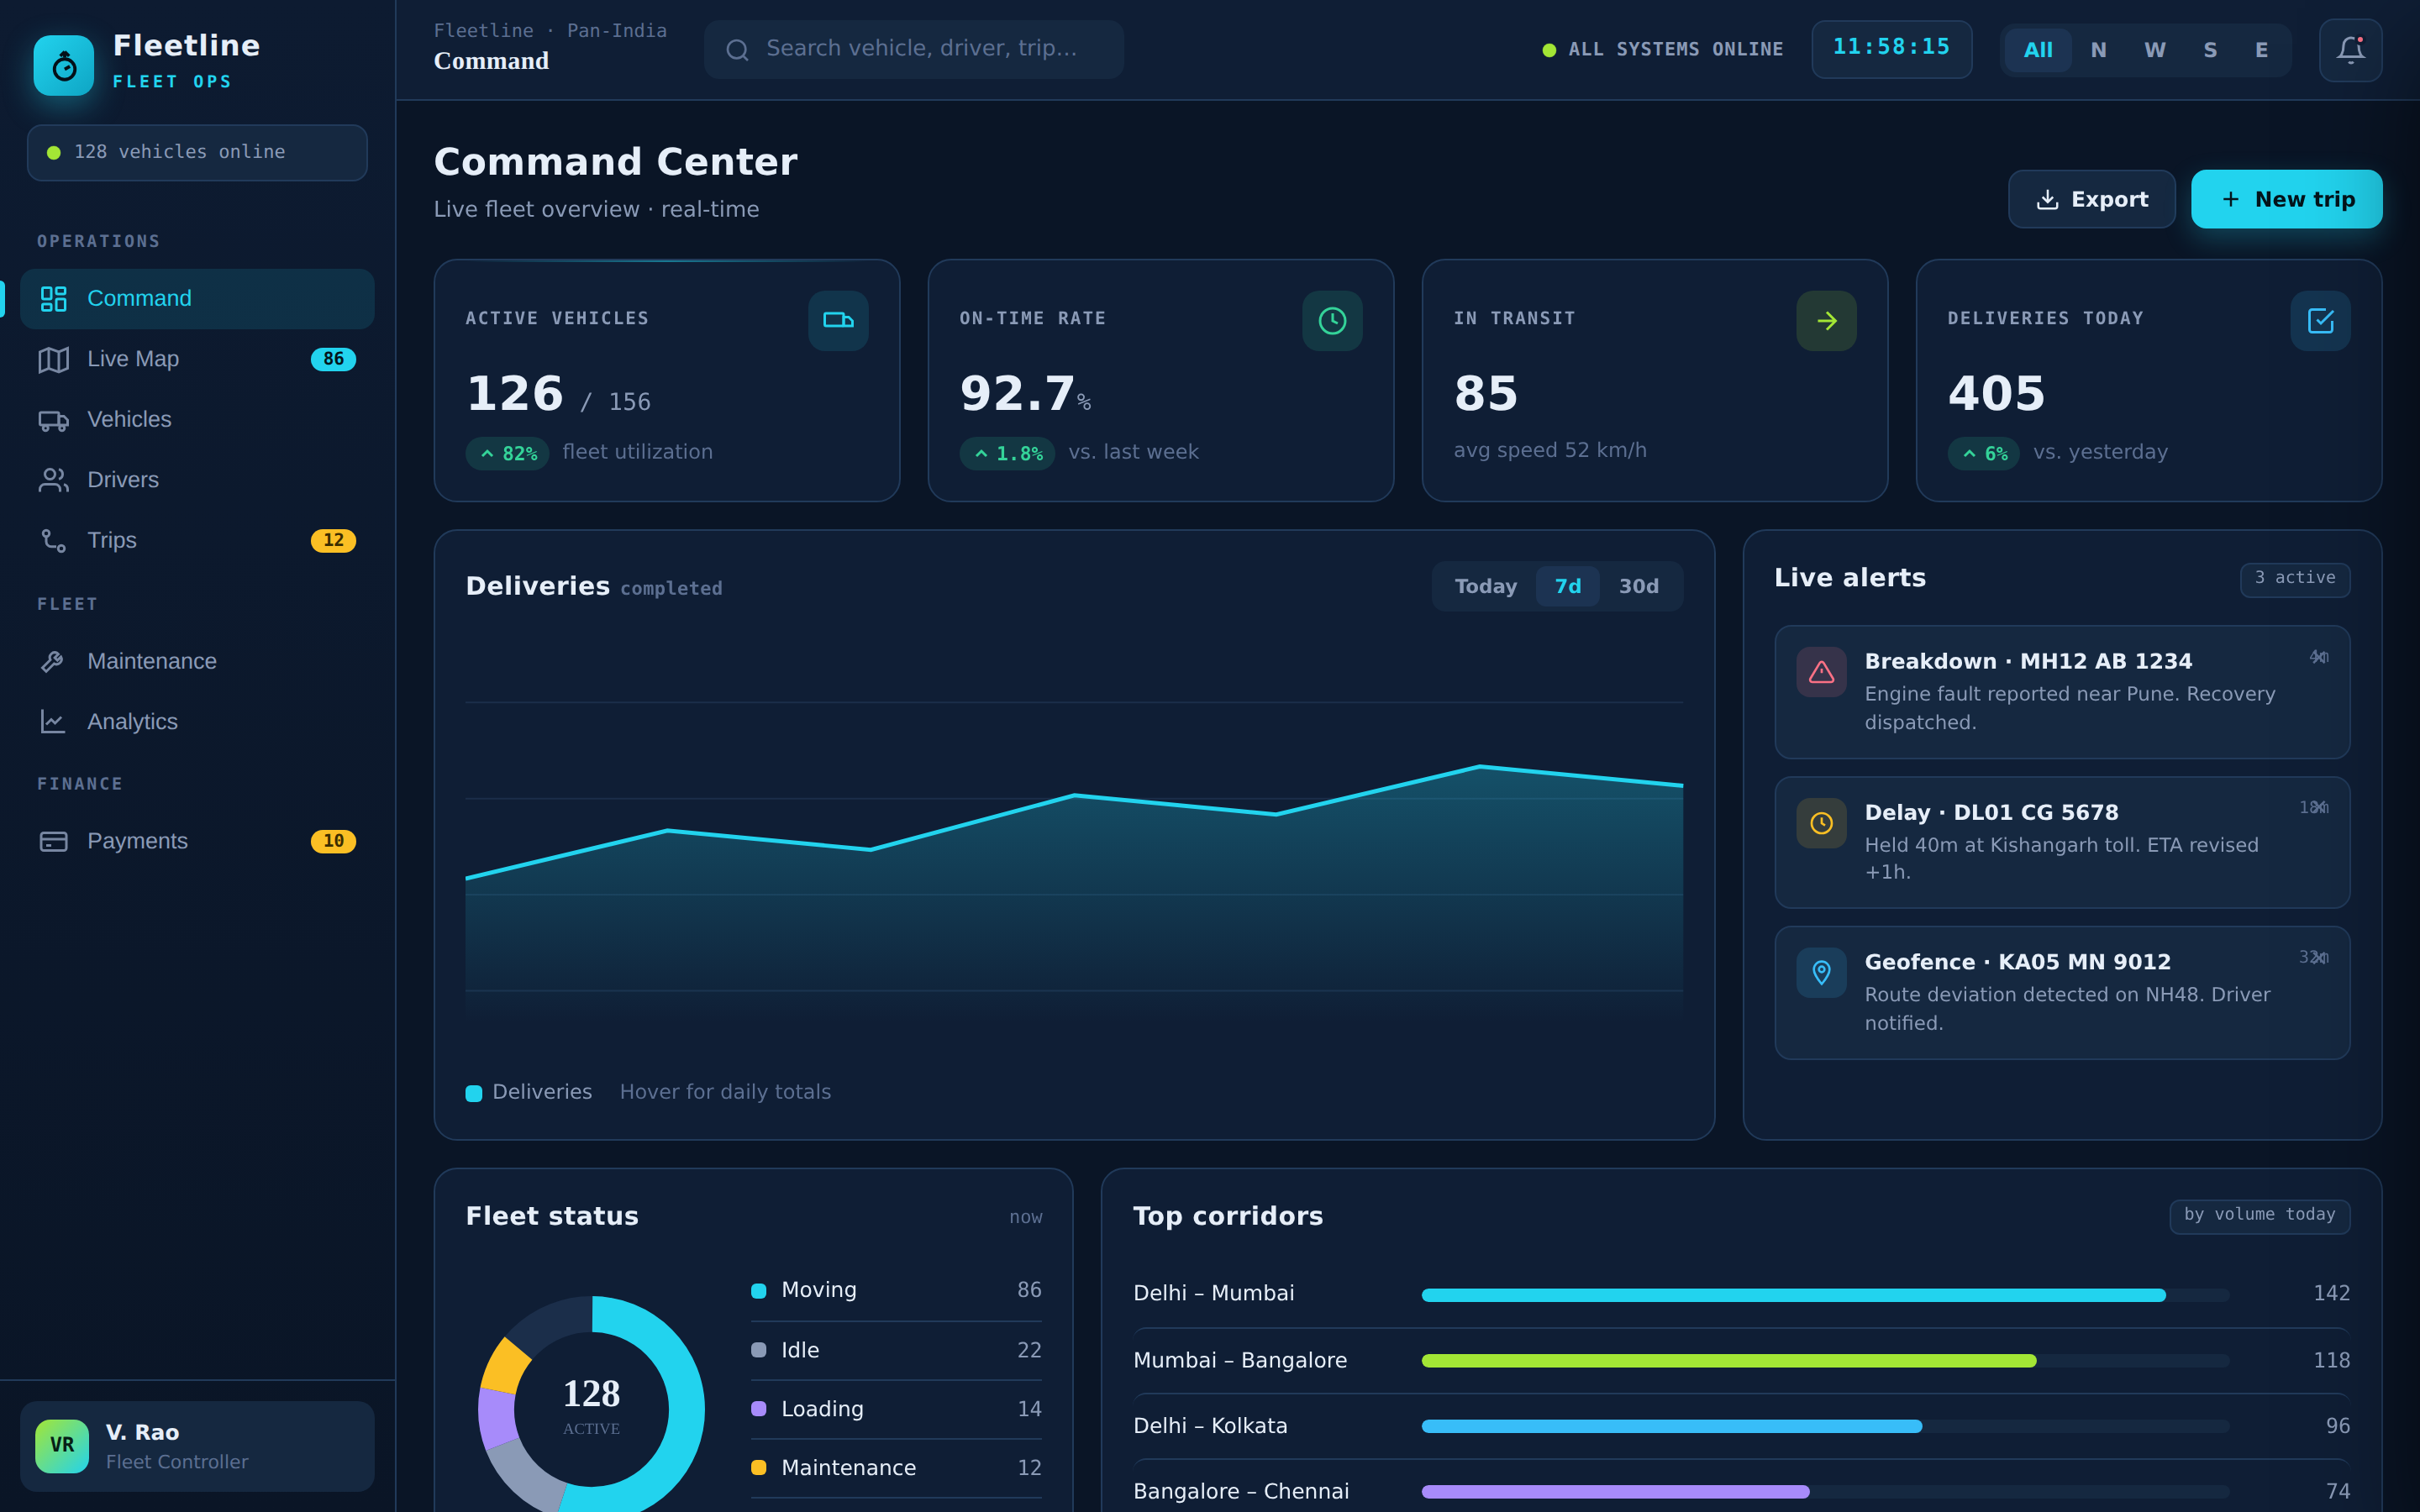2420x1512 pixels.
Task: Click the Active Vehicles truck icon
Action: 838,320
